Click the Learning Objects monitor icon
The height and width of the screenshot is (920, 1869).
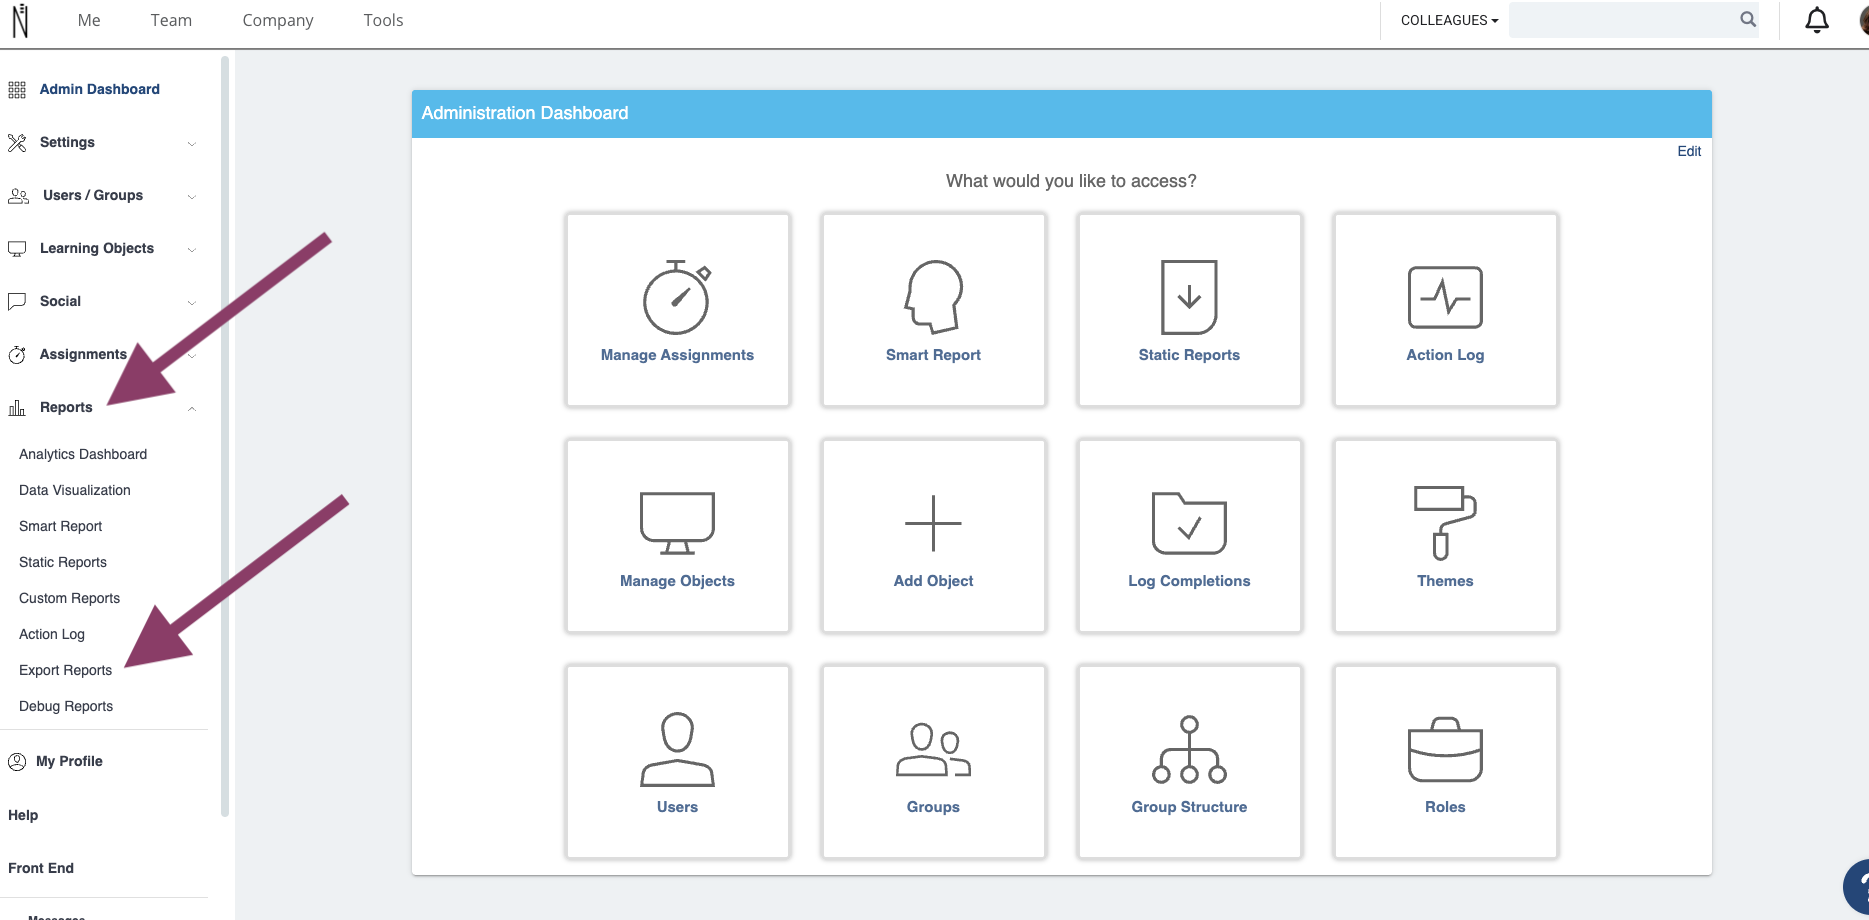click(x=17, y=249)
